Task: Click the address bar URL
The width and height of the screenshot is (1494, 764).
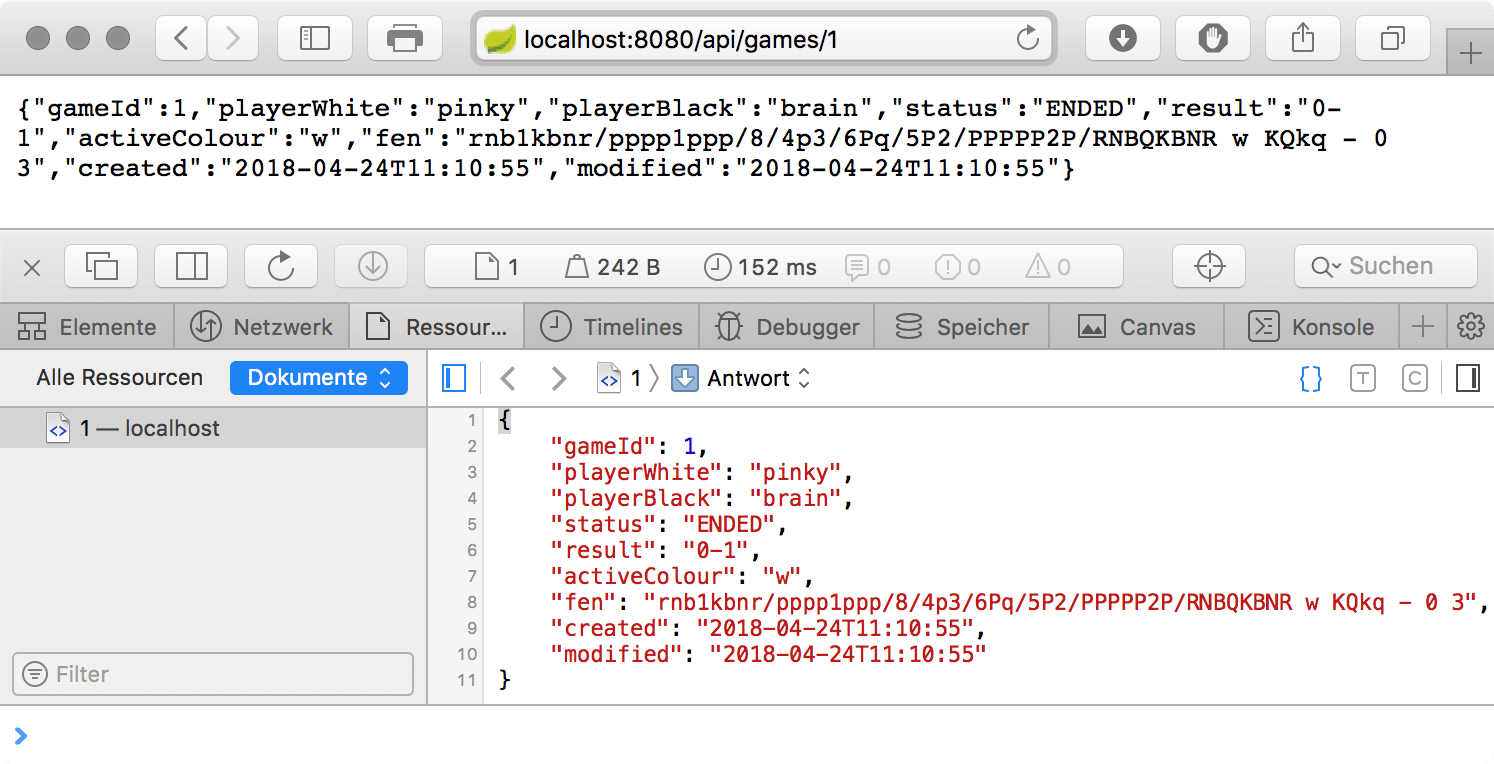Action: [681, 40]
